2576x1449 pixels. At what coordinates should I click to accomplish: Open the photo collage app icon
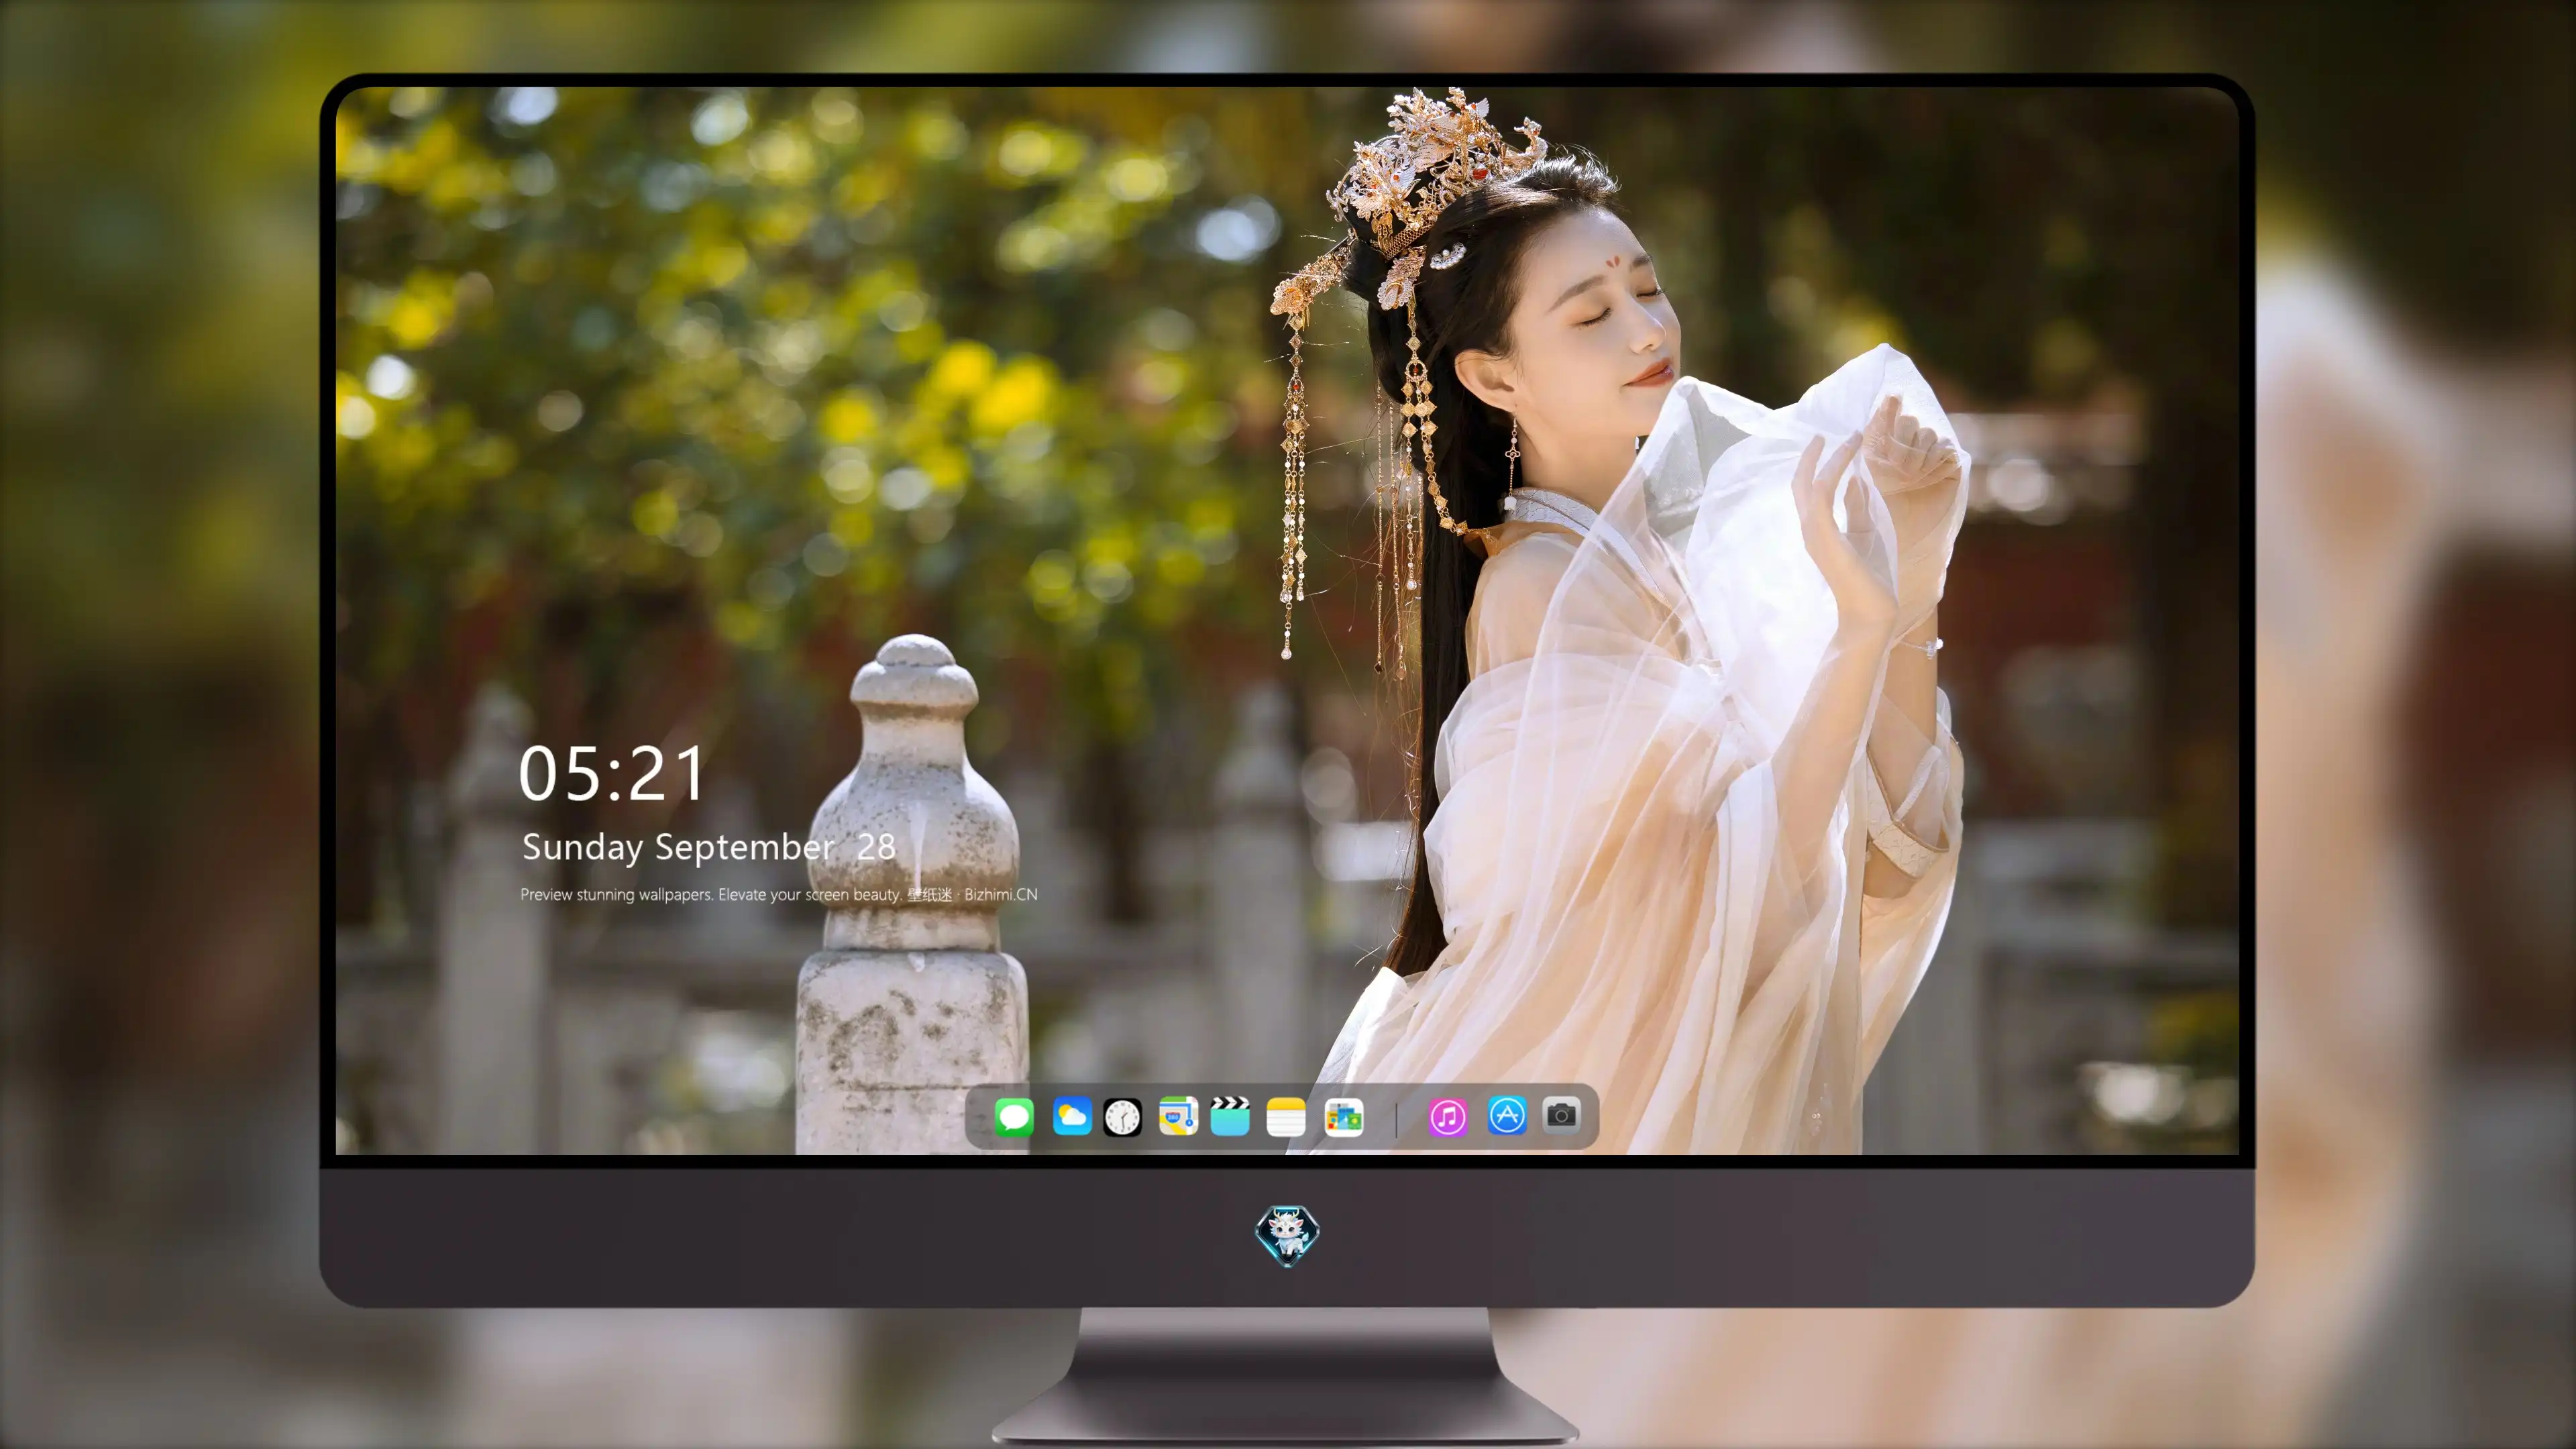(x=1344, y=1117)
